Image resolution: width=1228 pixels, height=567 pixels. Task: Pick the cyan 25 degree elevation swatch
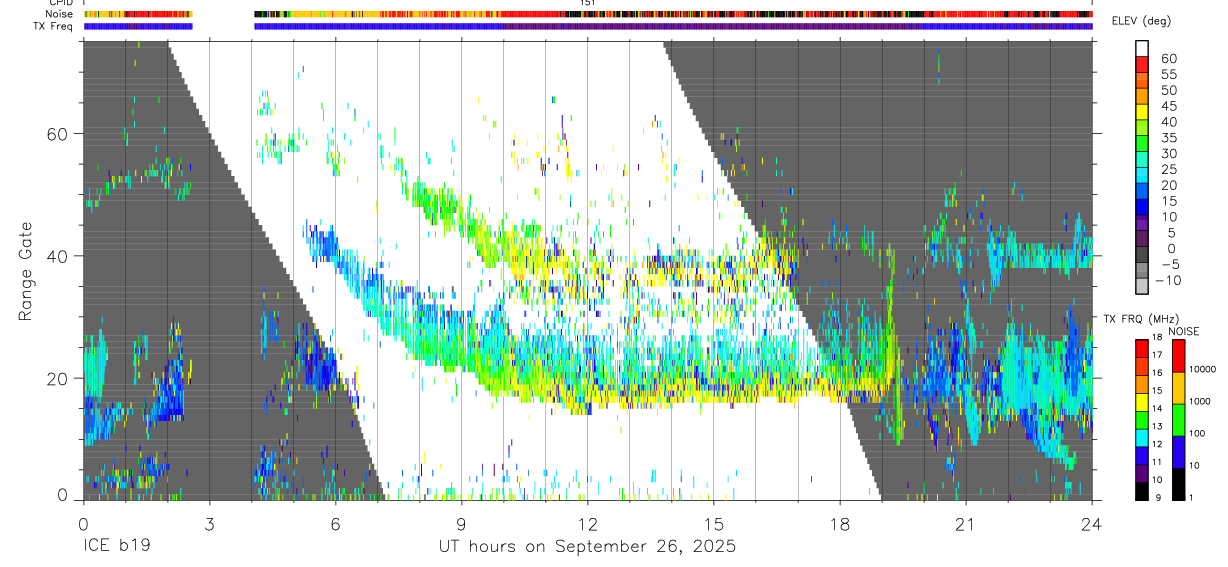(x=1142, y=175)
